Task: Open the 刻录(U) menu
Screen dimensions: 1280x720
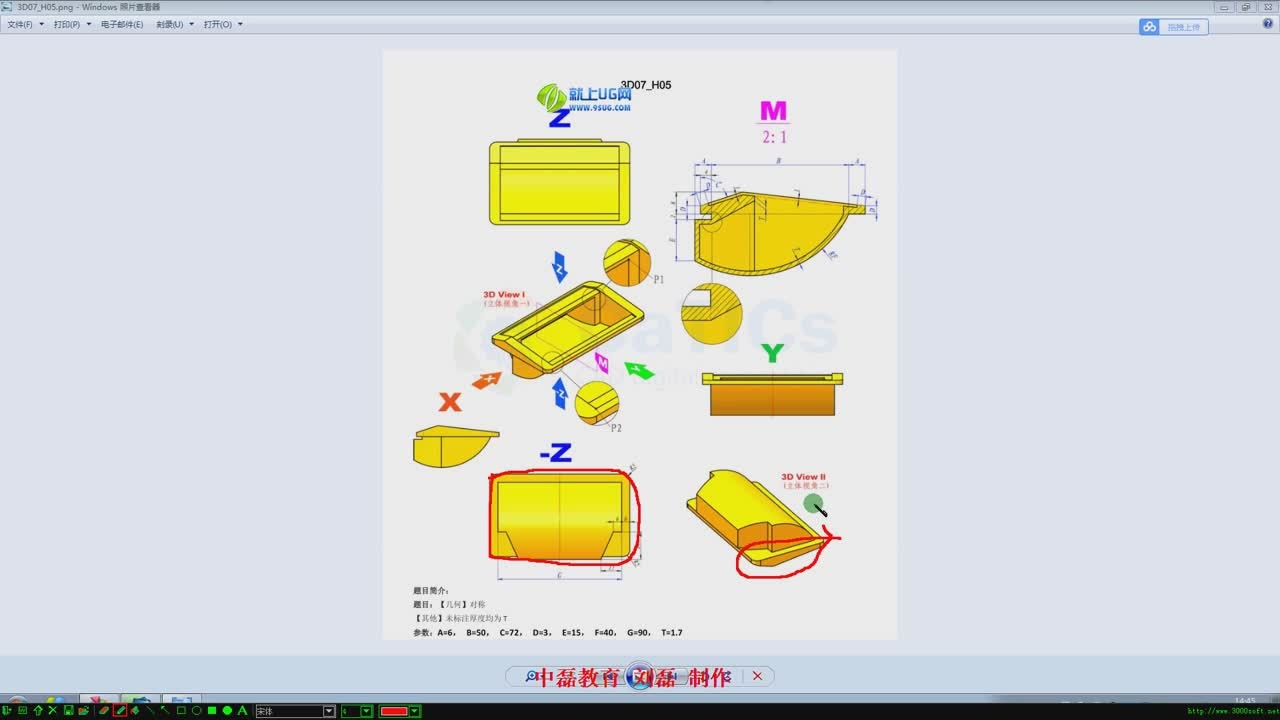Action: (x=174, y=24)
